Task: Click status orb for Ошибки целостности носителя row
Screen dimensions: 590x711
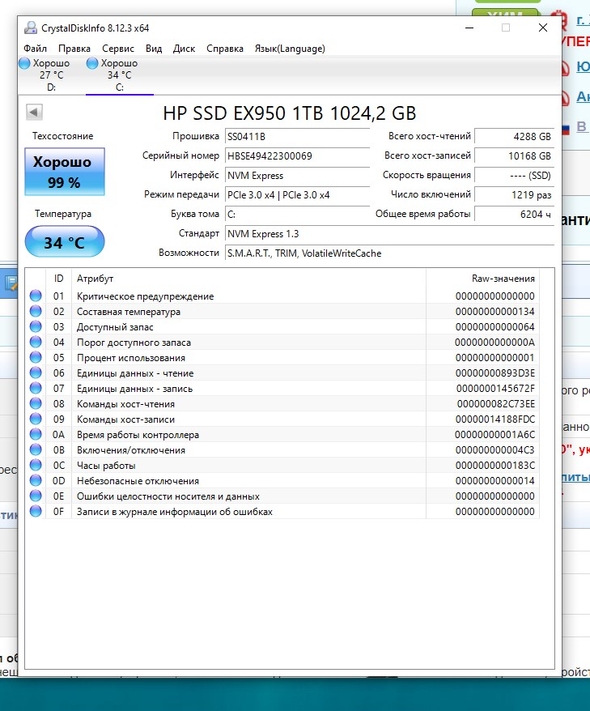Action: pyautogui.click(x=35, y=497)
